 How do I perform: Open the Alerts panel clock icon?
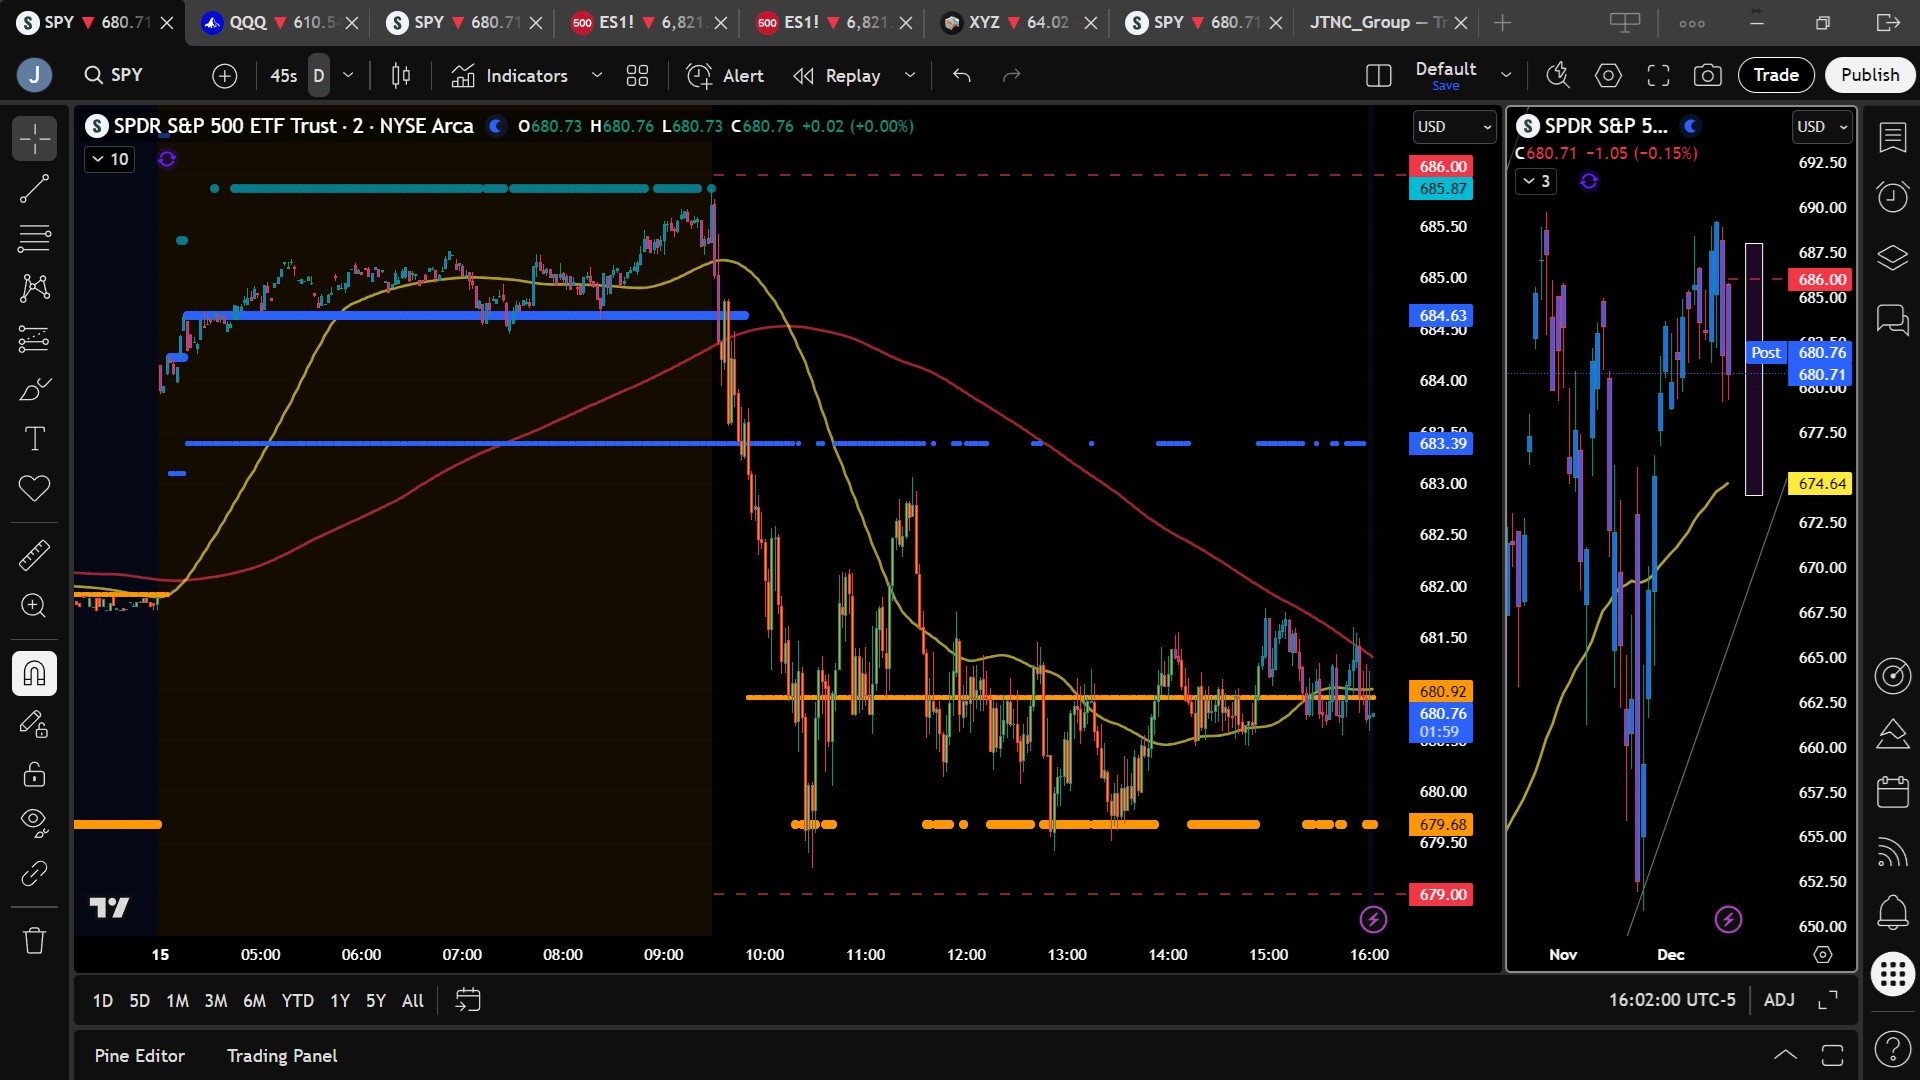click(x=1892, y=196)
